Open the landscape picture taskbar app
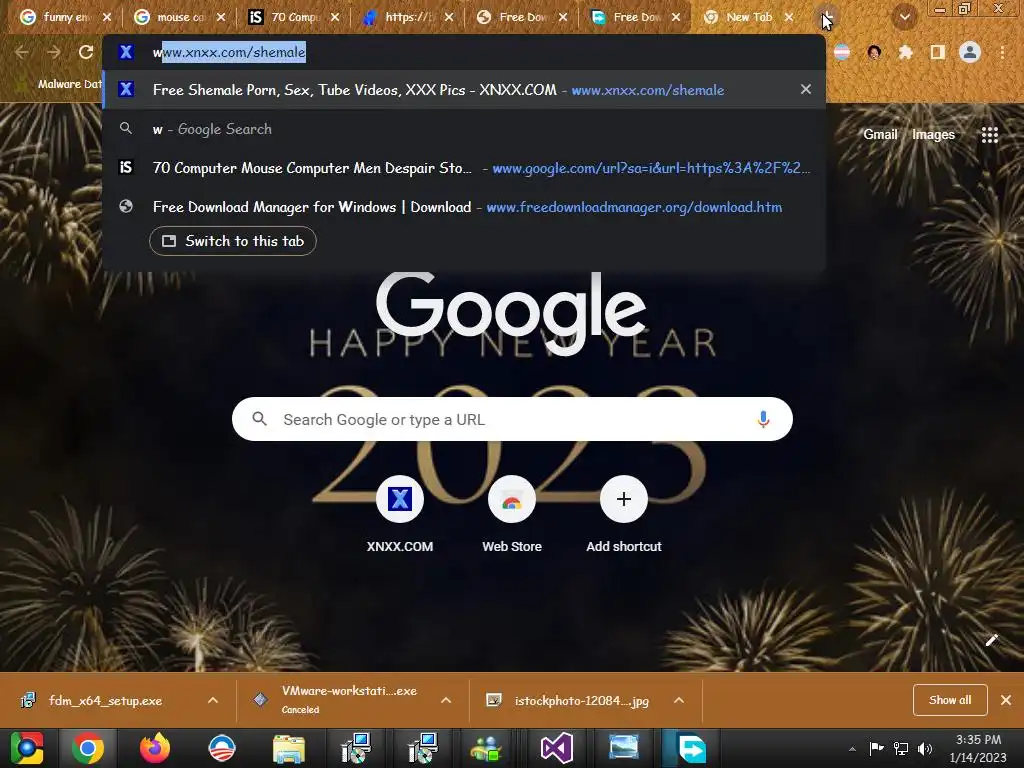Image resolution: width=1024 pixels, height=768 pixels. (624, 748)
